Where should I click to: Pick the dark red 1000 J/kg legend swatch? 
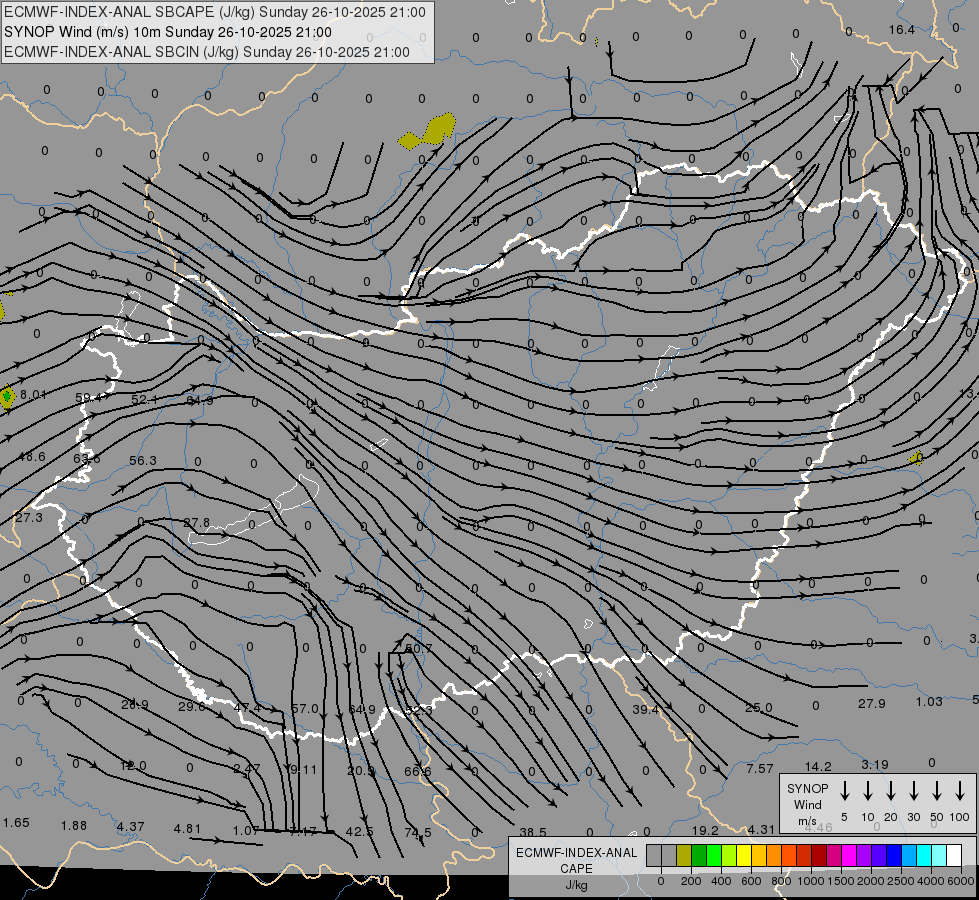[819, 856]
